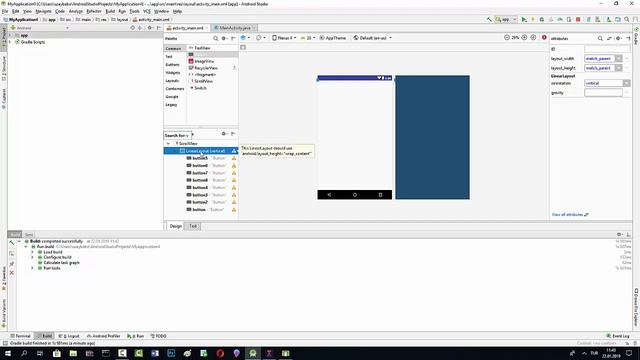Stop the running app with red square
The image size is (640, 360).
(x=578, y=19)
